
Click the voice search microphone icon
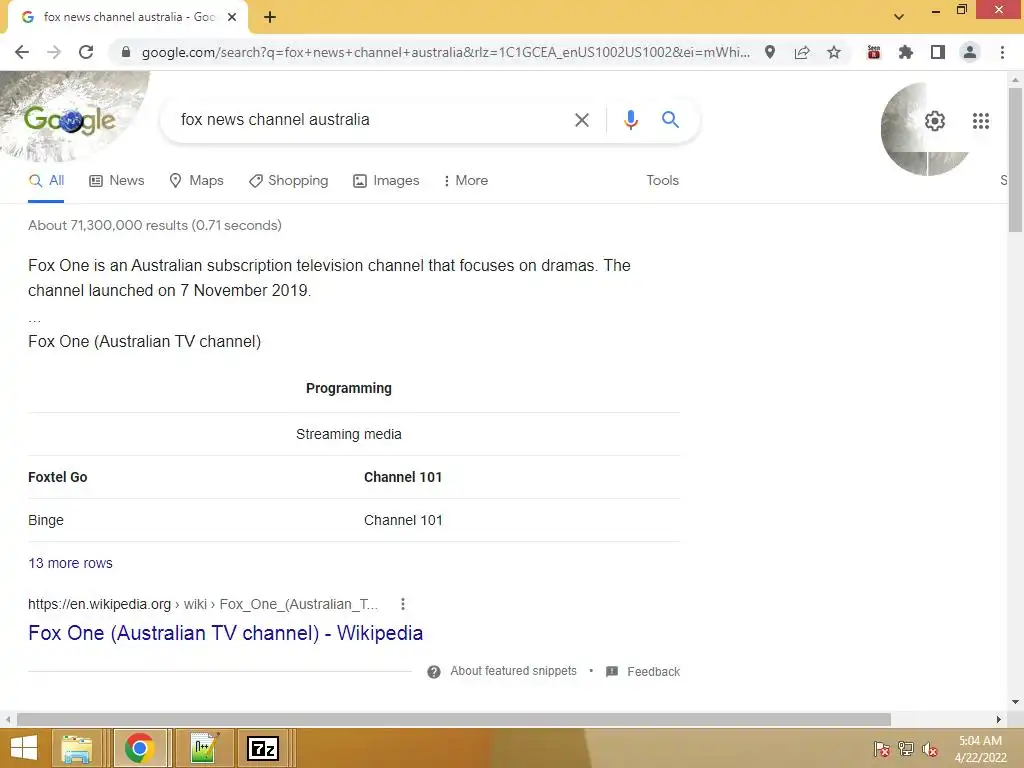click(x=630, y=120)
